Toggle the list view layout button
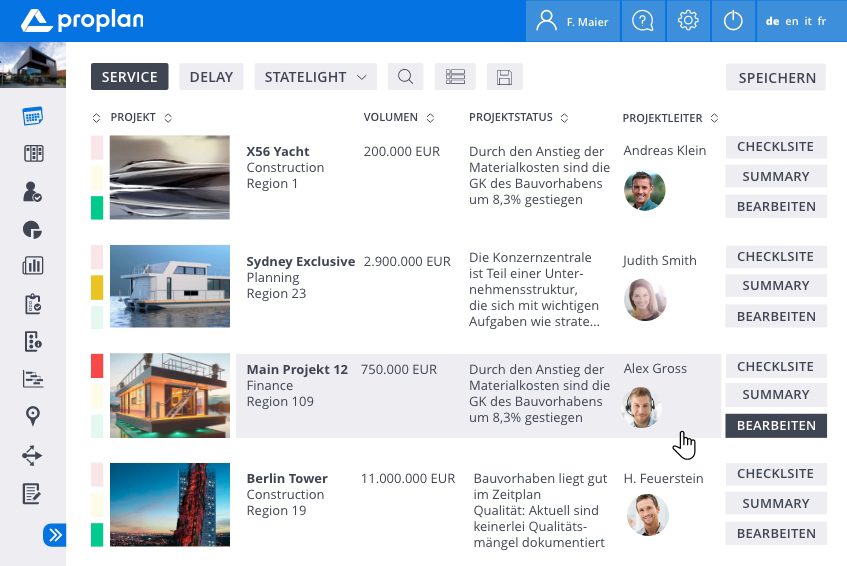The image size is (847, 566). click(455, 77)
